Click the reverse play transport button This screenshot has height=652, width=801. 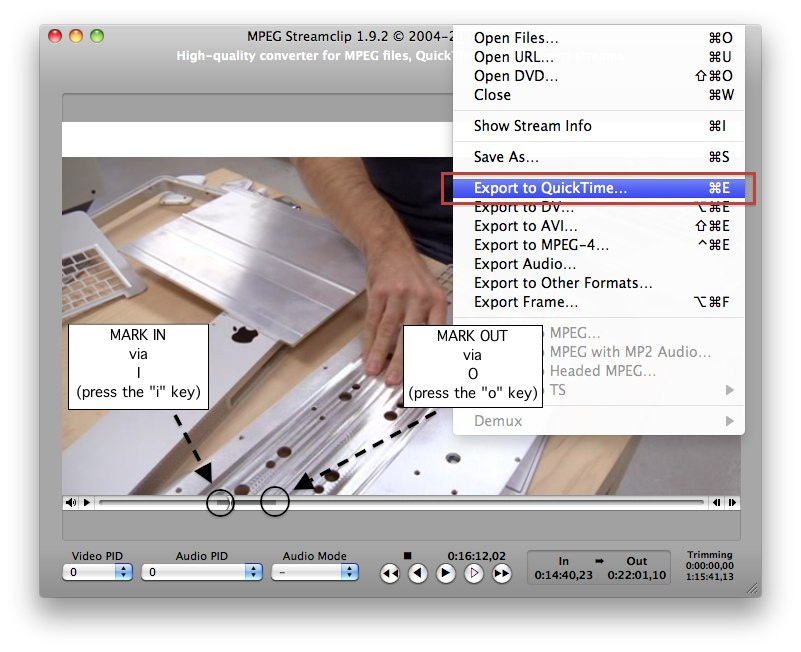tap(418, 574)
